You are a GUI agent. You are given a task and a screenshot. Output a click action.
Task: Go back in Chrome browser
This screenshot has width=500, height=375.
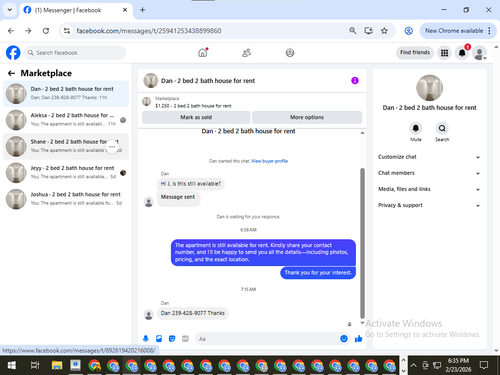pyautogui.click(x=11, y=31)
